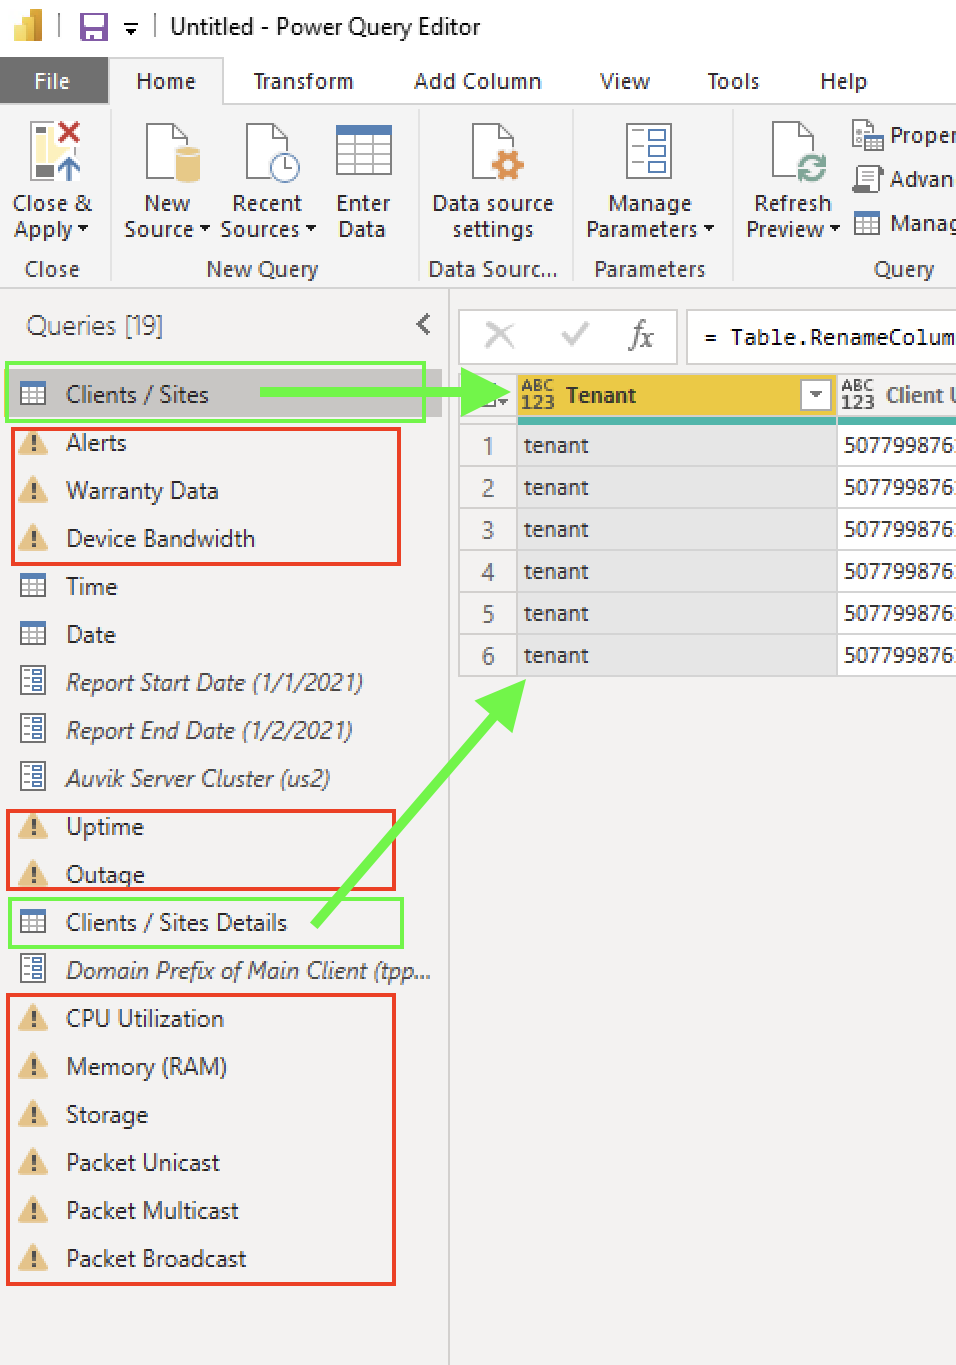
Task: Open the Quick Access Toolbar customize dropdown
Action: [x=133, y=28]
